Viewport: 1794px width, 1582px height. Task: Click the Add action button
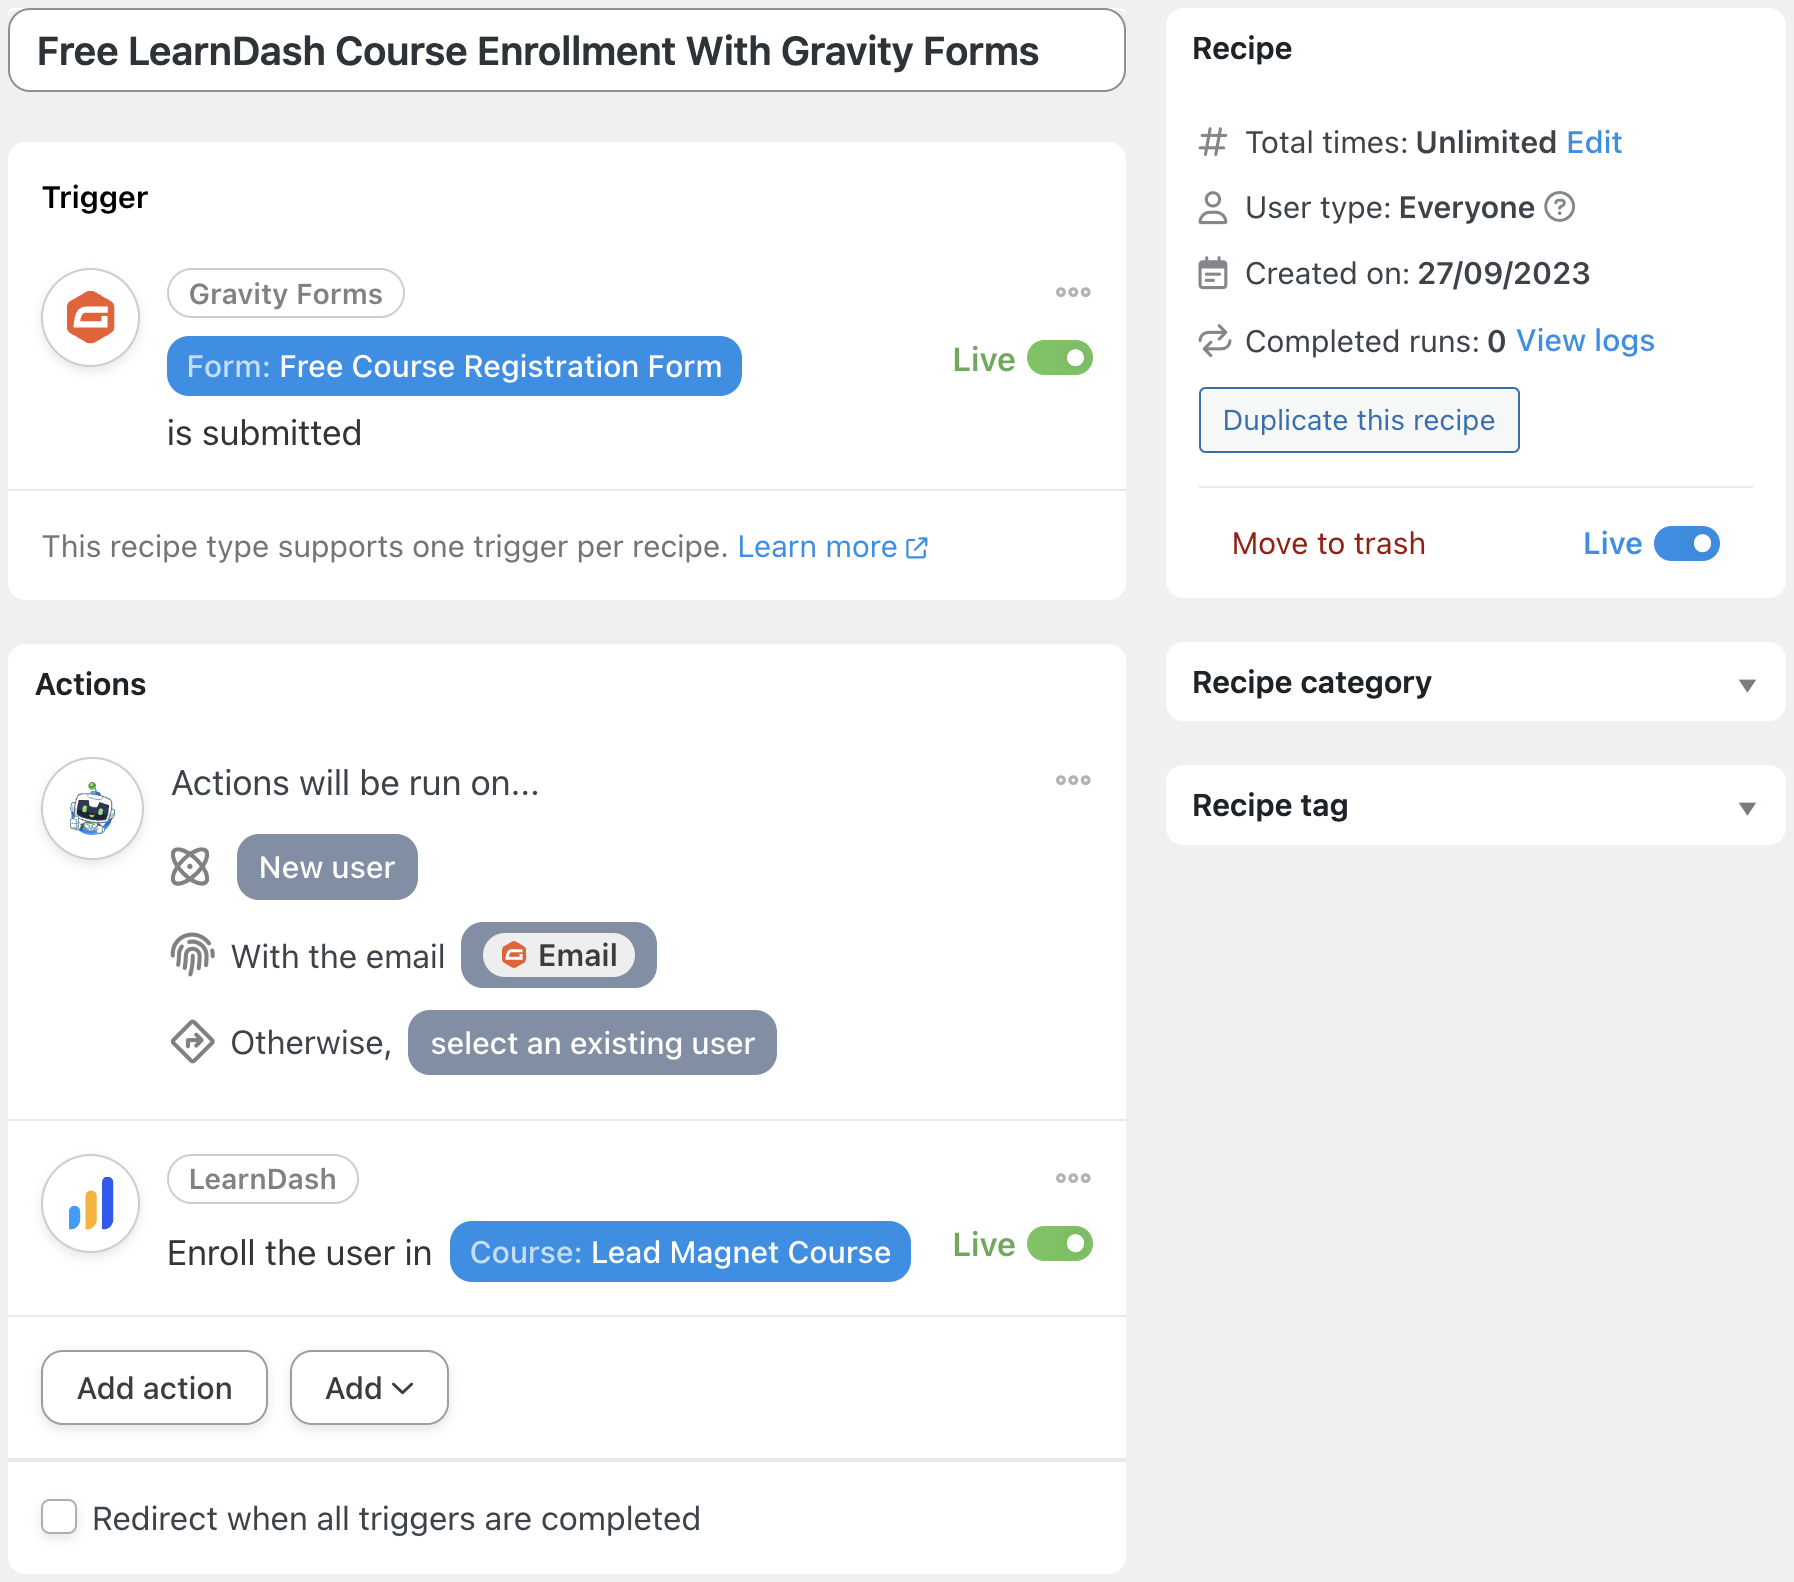[x=154, y=1388]
